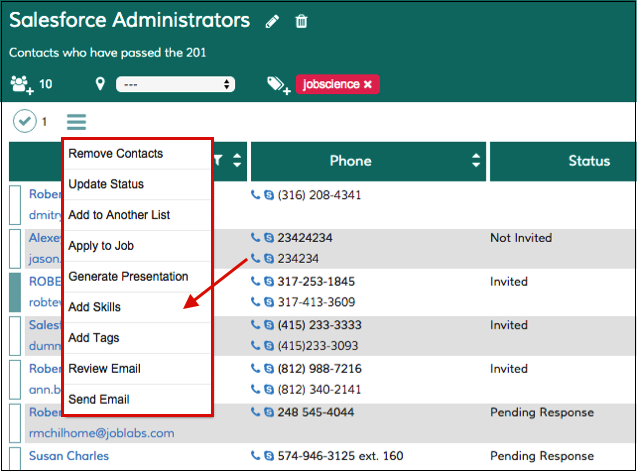The width and height of the screenshot is (637, 471).
Task: Choose Remove Contacts from the menu
Action: [x=137, y=154]
